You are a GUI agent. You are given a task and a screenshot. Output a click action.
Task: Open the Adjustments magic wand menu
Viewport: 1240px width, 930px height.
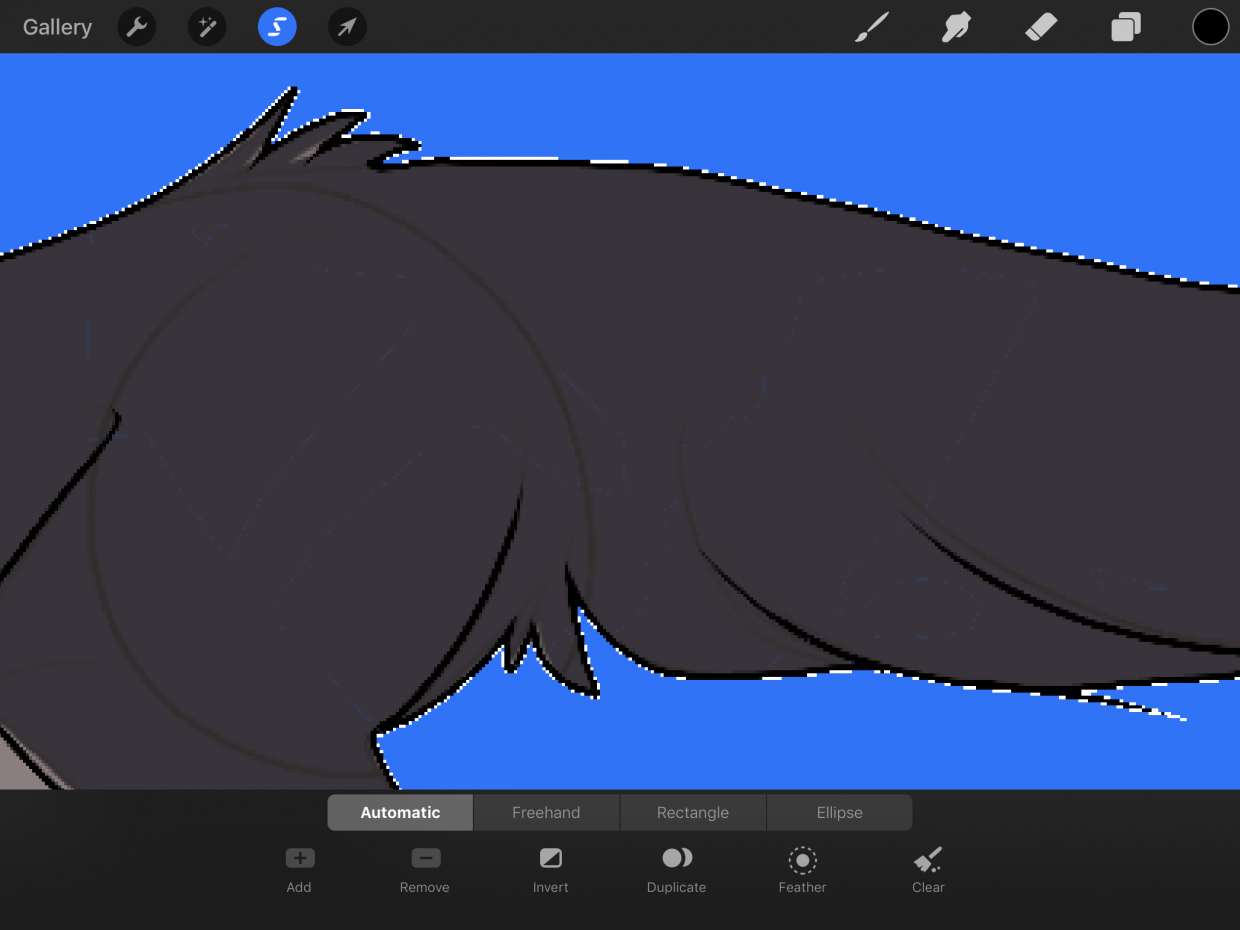point(207,27)
